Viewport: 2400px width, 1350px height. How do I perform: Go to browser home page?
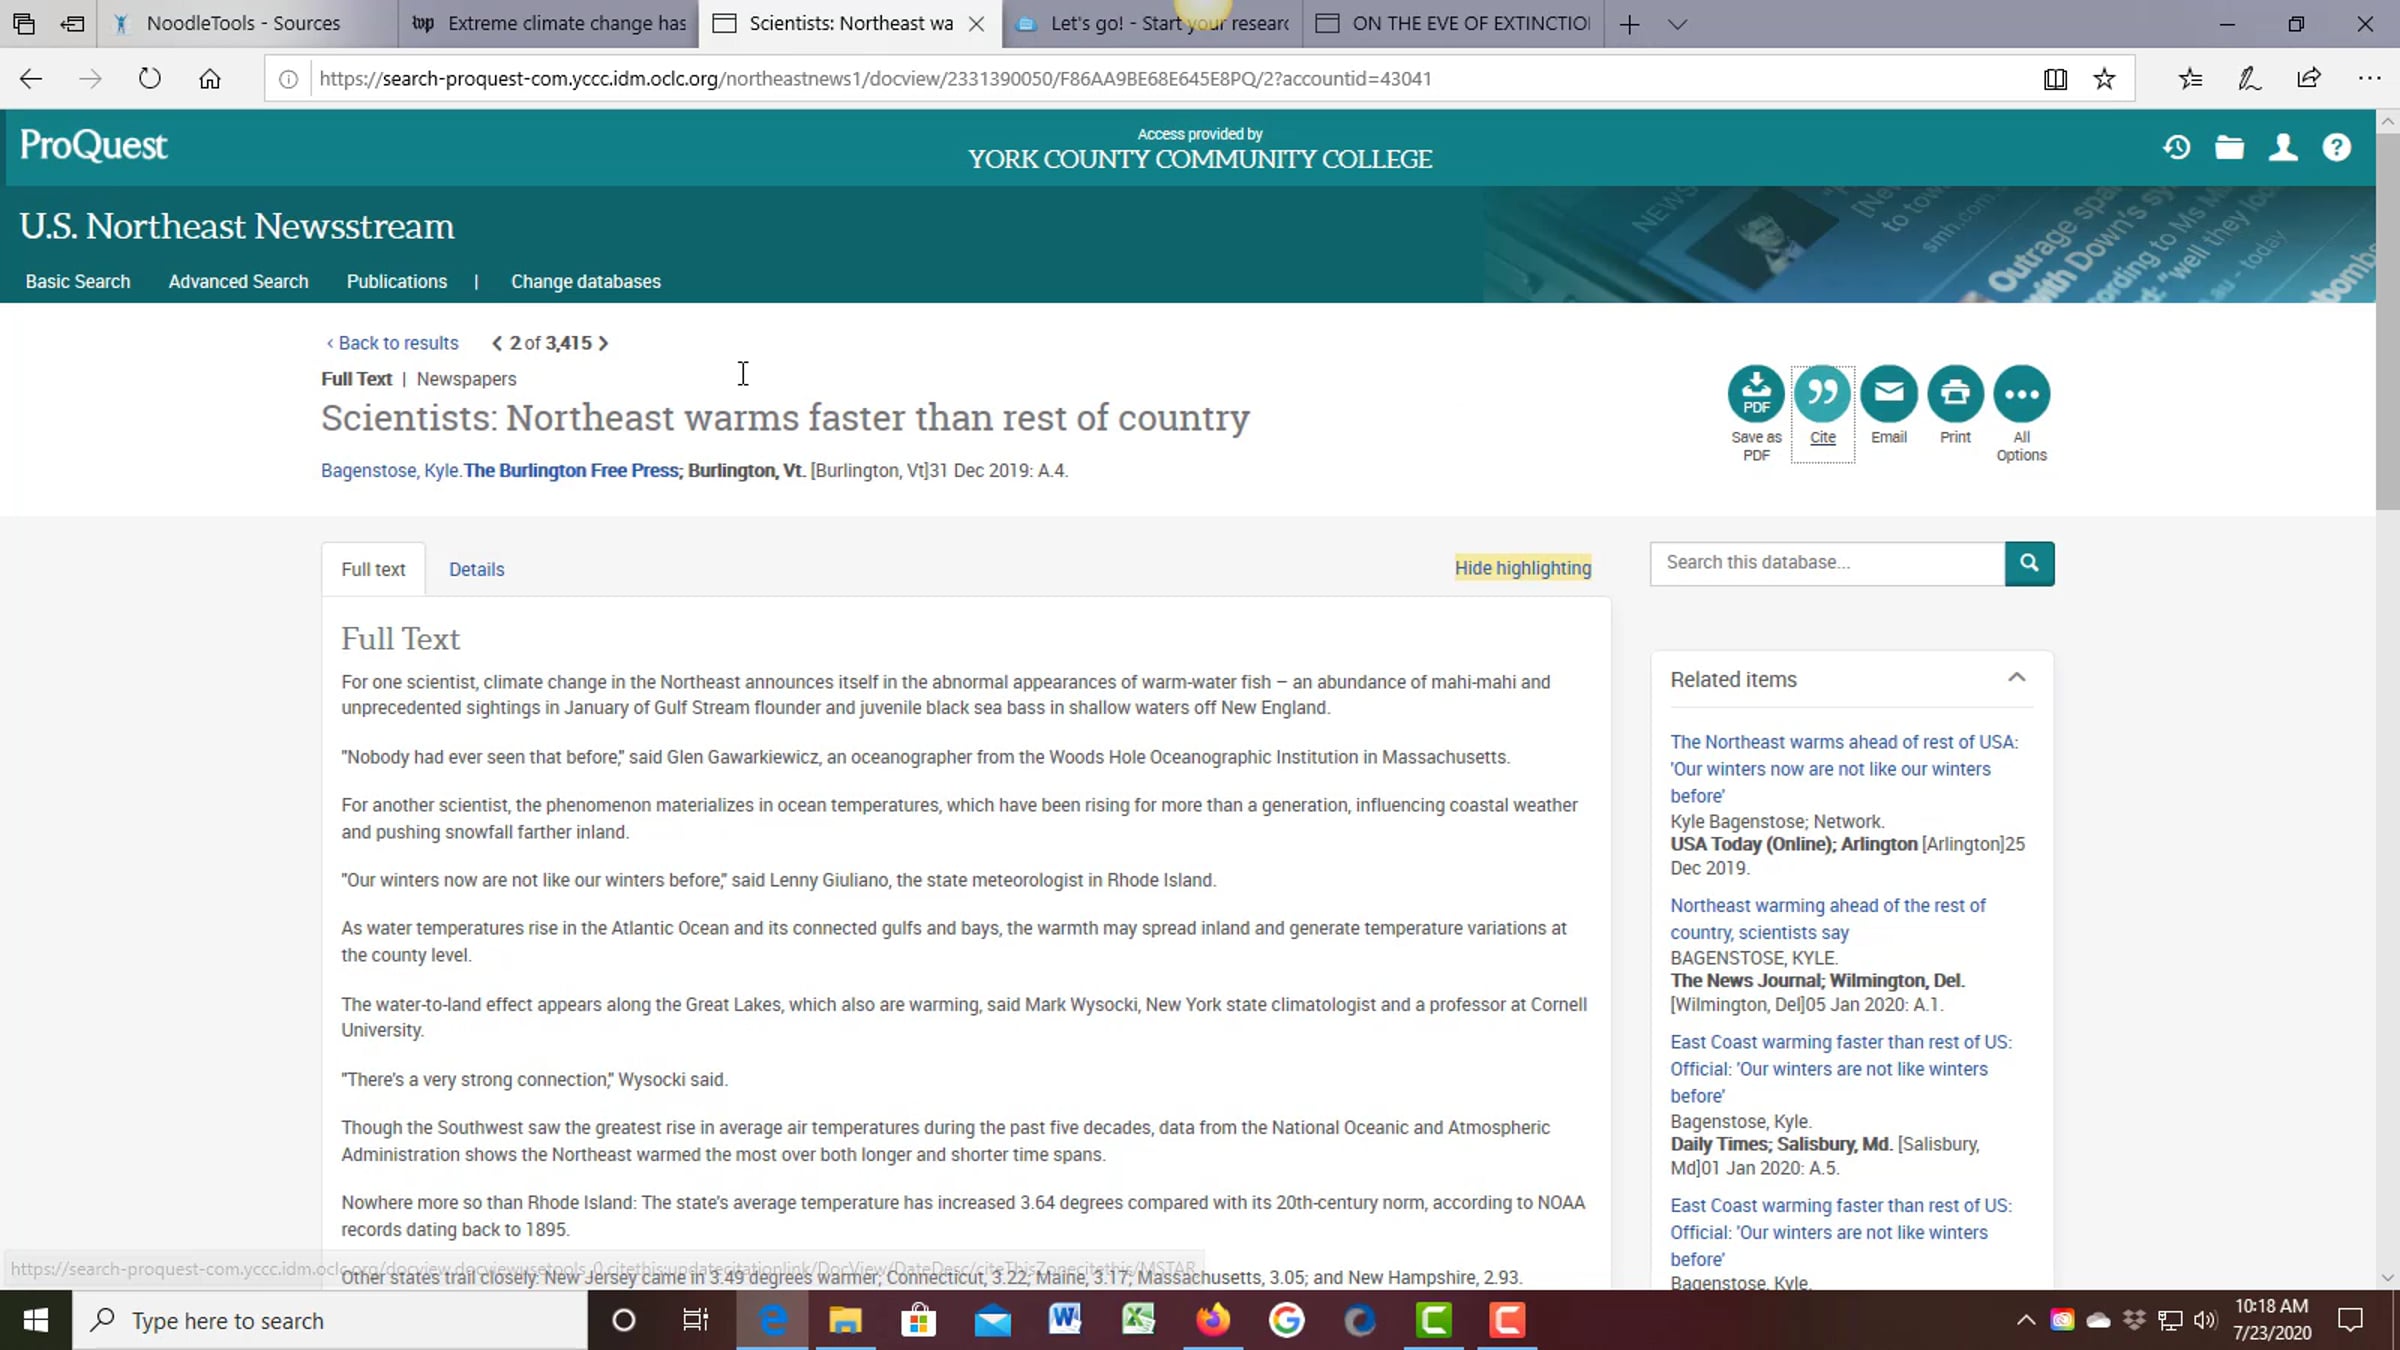pyautogui.click(x=210, y=79)
